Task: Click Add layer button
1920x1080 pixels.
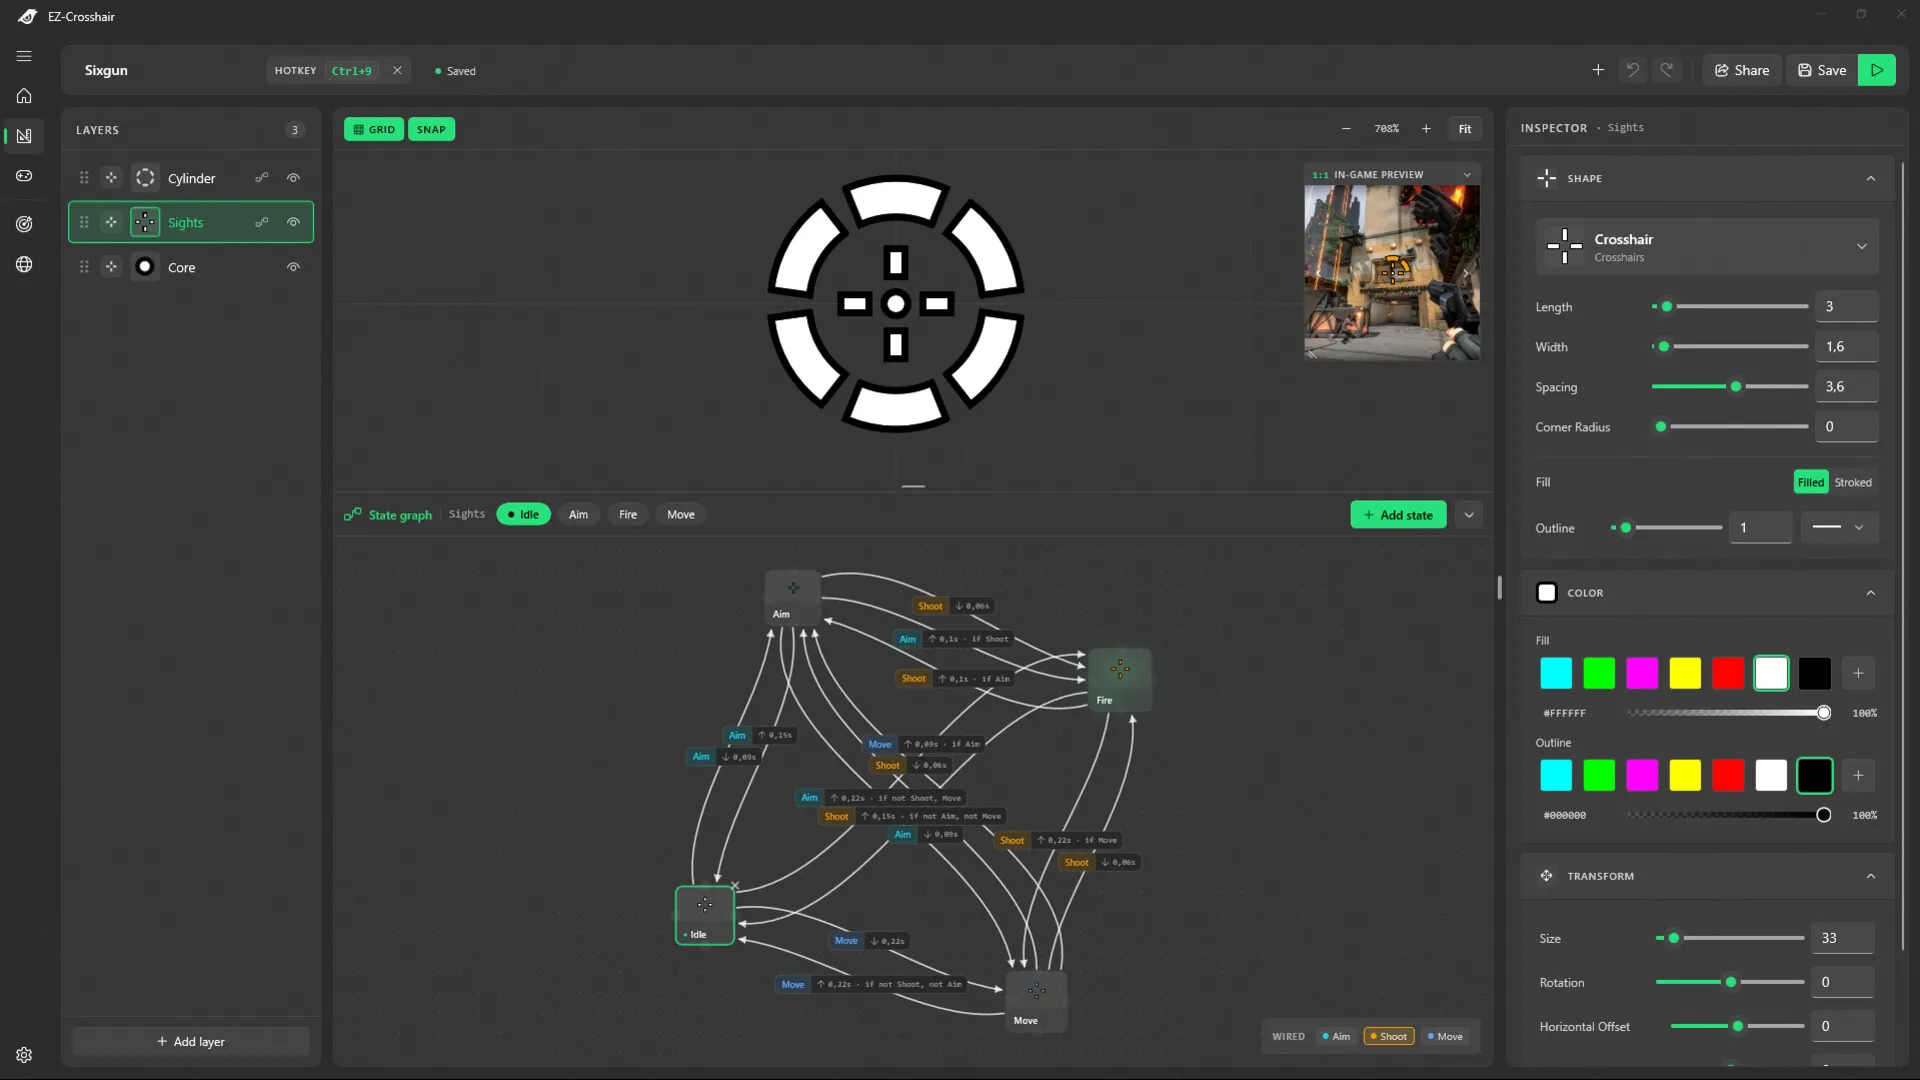Action: 190,1041
